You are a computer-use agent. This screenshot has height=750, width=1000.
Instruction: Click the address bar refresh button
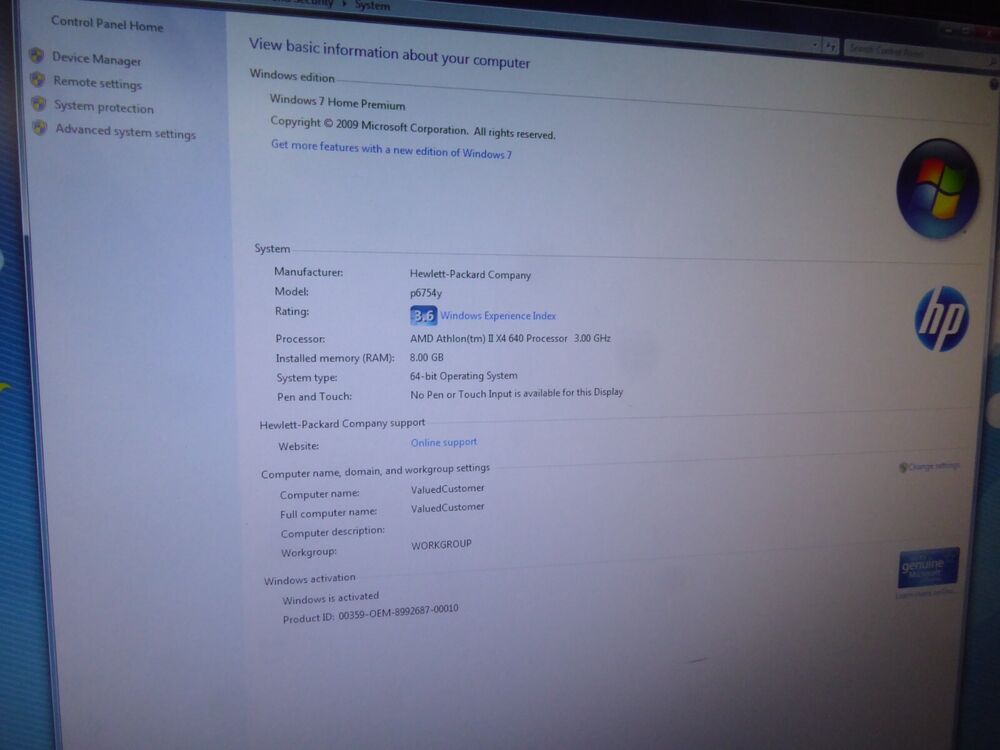tap(830, 47)
